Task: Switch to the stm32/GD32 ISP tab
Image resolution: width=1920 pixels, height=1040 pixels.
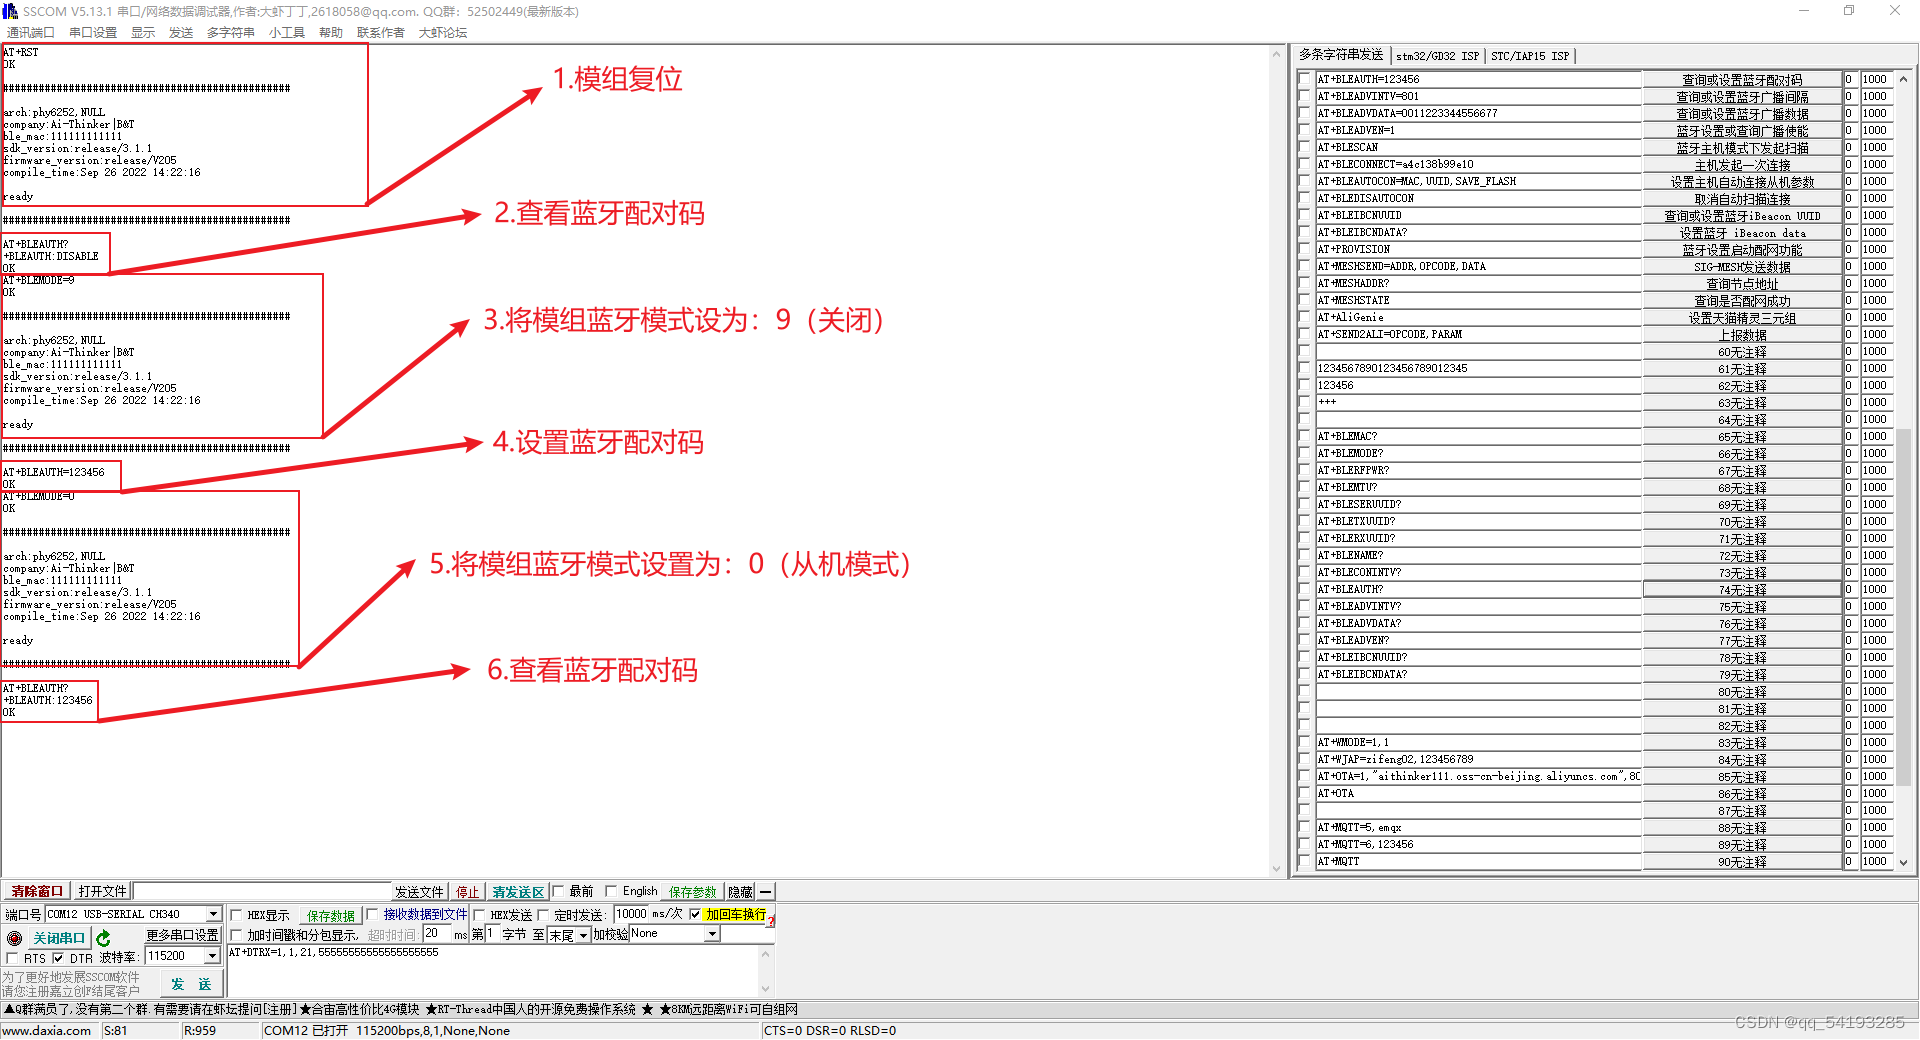Action: pyautogui.click(x=1437, y=56)
